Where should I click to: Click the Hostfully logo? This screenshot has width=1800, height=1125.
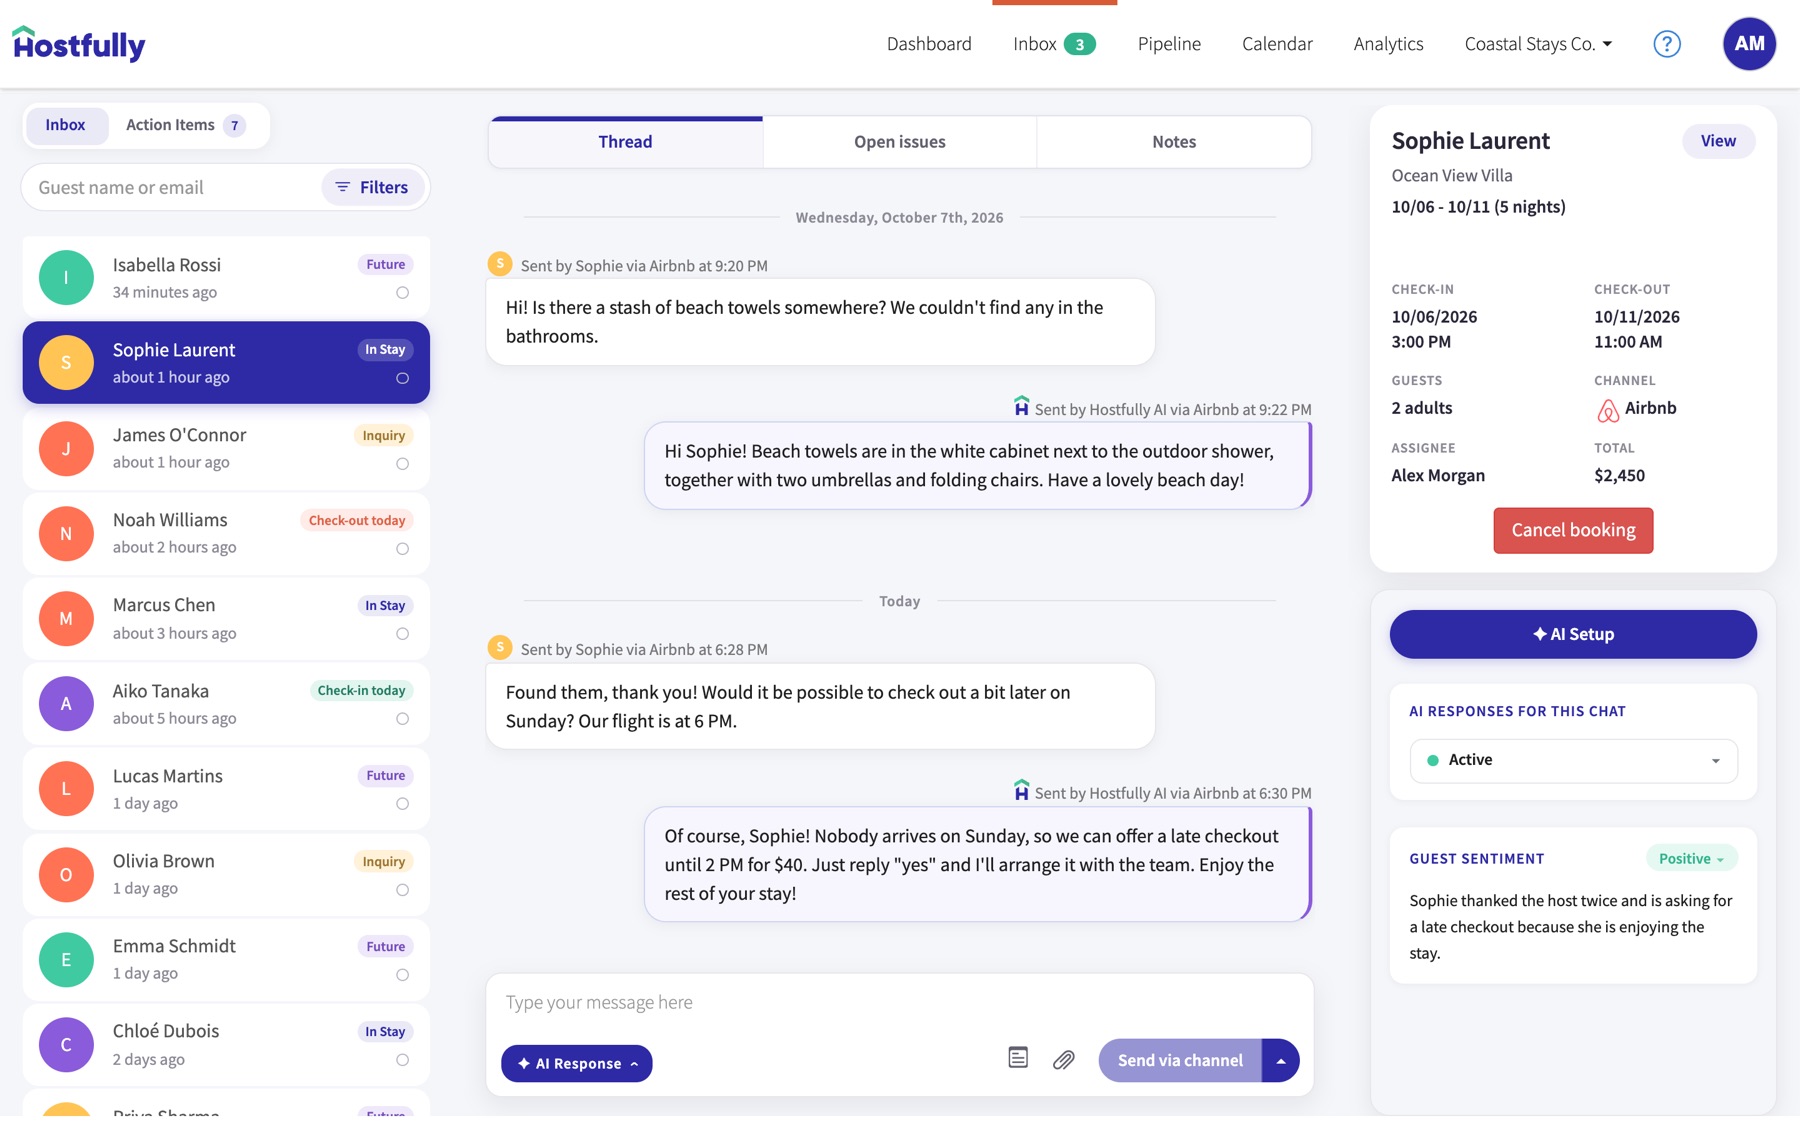coord(79,44)
